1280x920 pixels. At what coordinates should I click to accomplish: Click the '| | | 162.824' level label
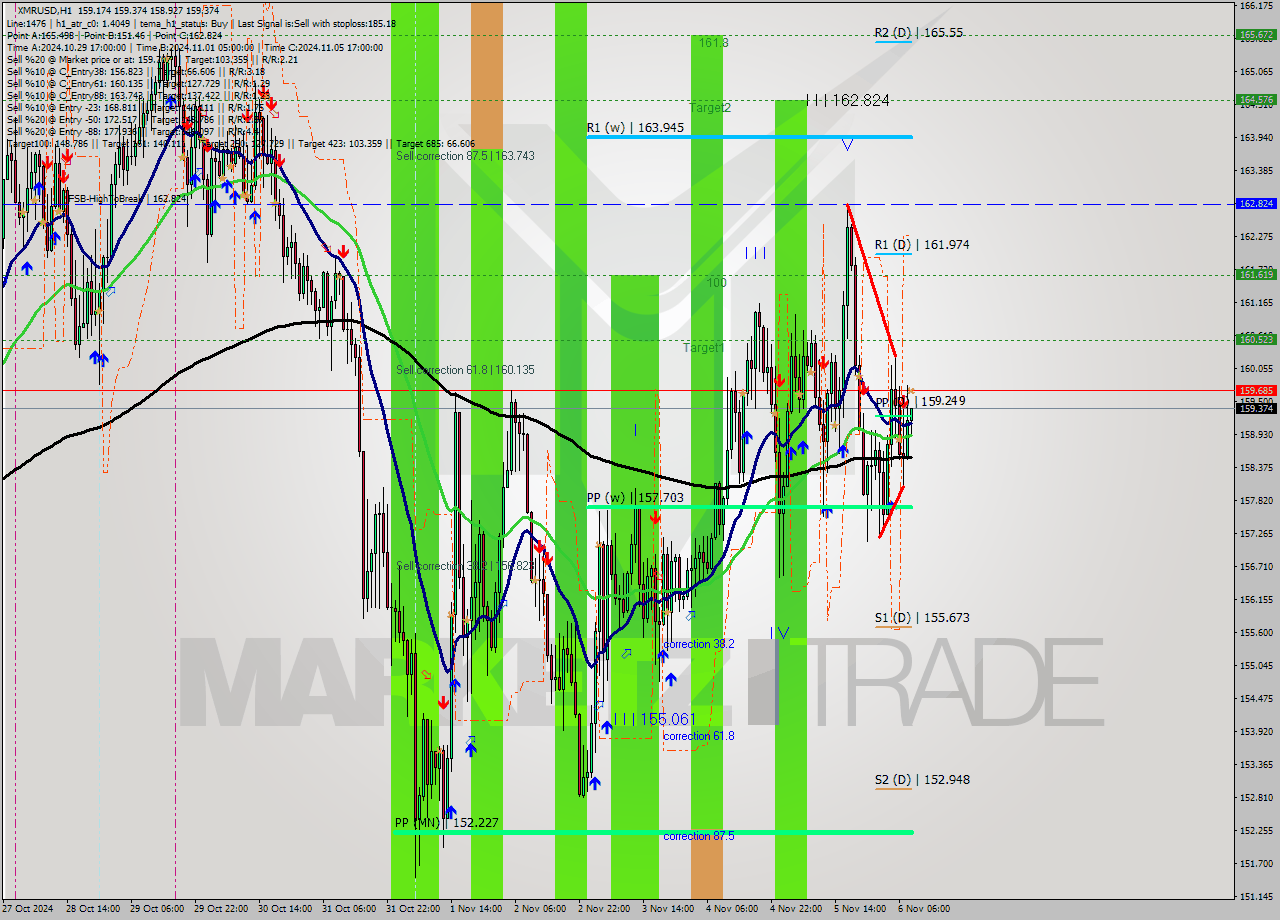847,101
